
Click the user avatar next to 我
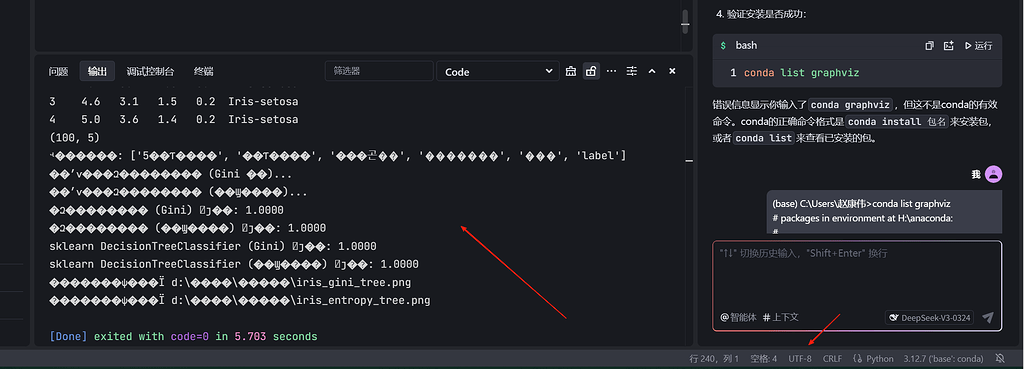(993, 174)
